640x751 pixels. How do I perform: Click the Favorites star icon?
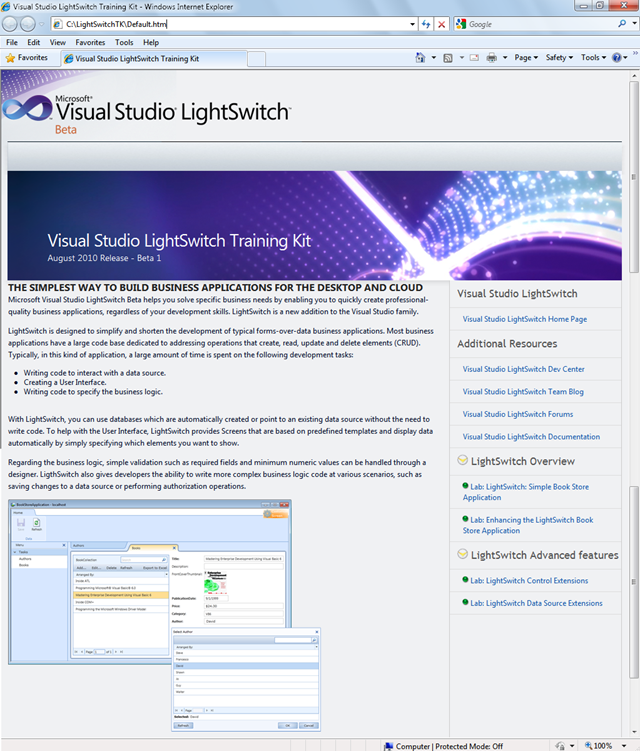[10, 58]
